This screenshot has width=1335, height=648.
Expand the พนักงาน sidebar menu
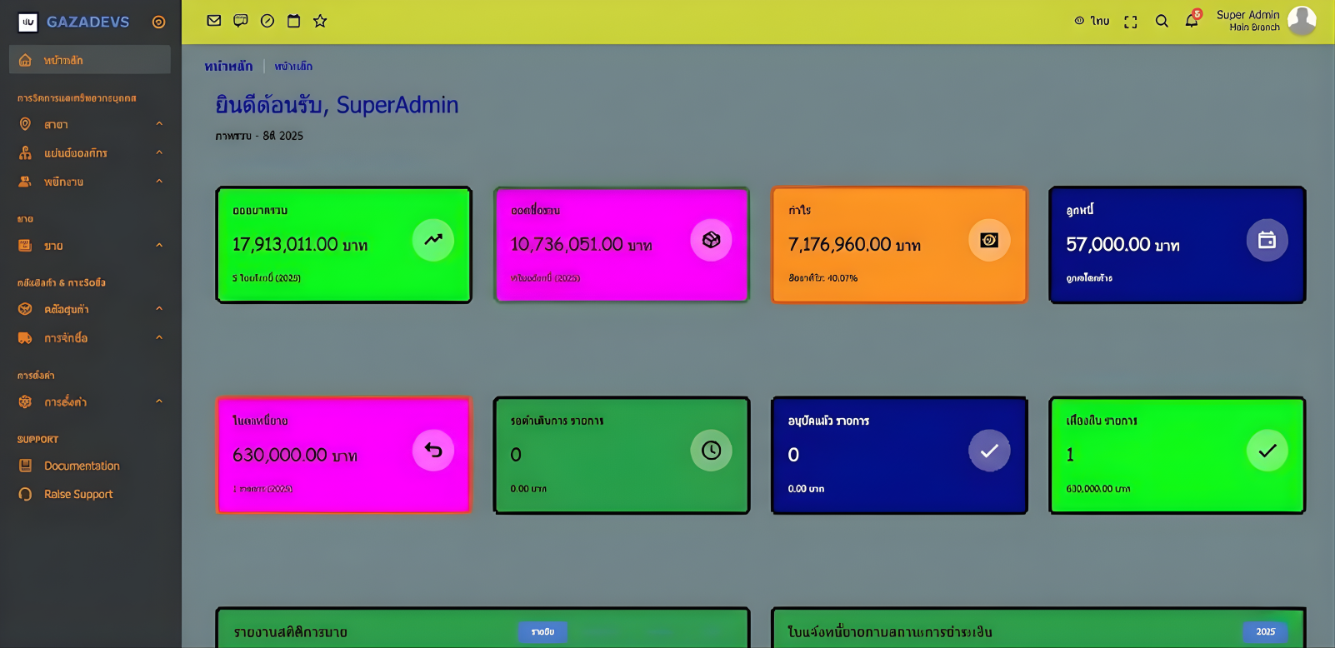click(x=90, y=182)
